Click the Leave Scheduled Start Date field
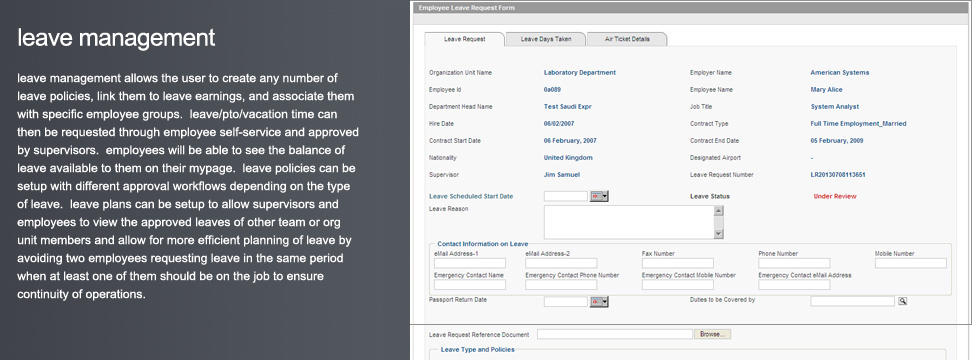Image resolution: width=972 pixels, height=360 pixels. tap(565, 196)
